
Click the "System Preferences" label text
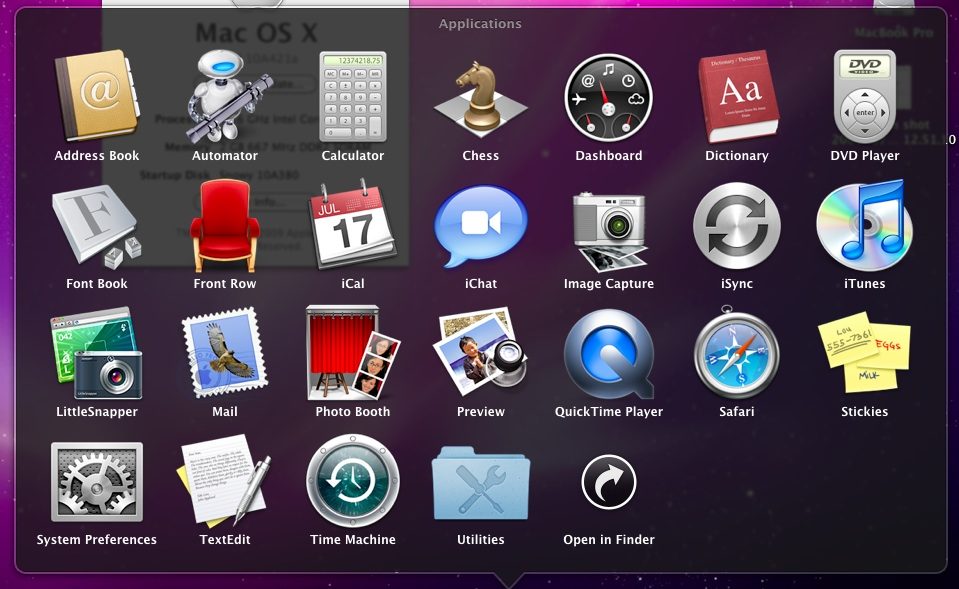(x=97, y=539)
